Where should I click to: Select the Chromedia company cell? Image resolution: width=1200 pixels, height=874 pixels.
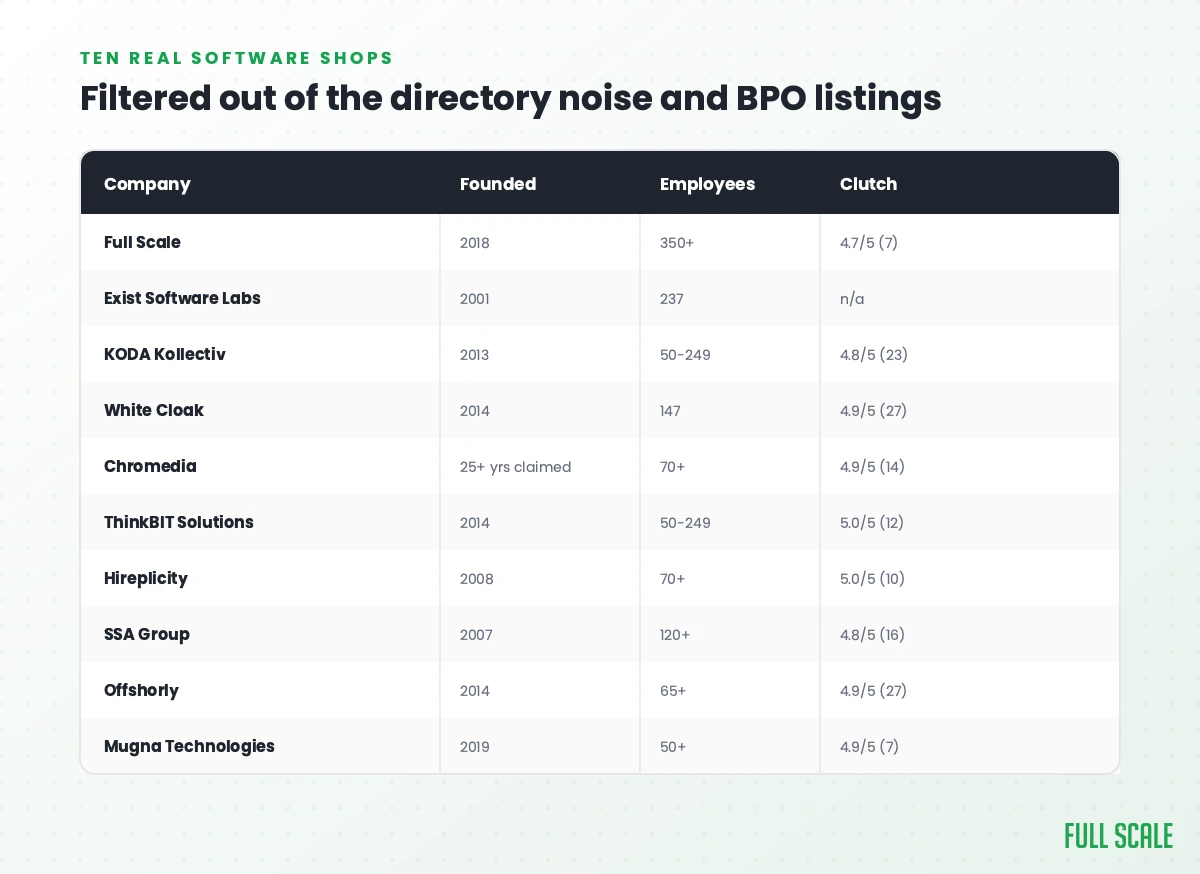(150, 466)
